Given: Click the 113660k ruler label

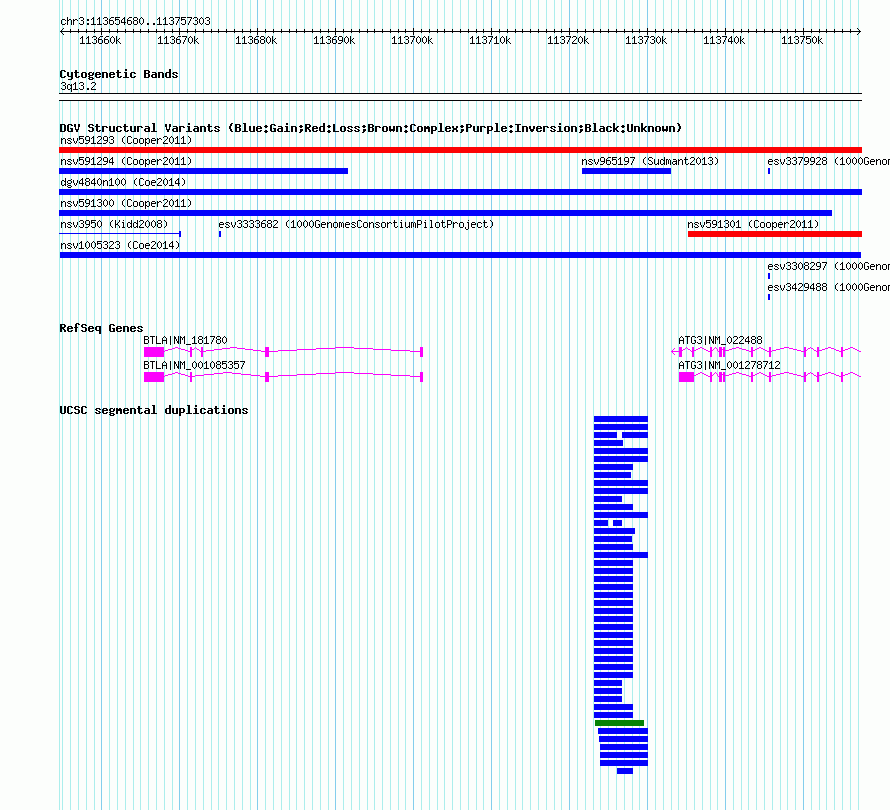Looking at the screenshot, I should point(100,40).
